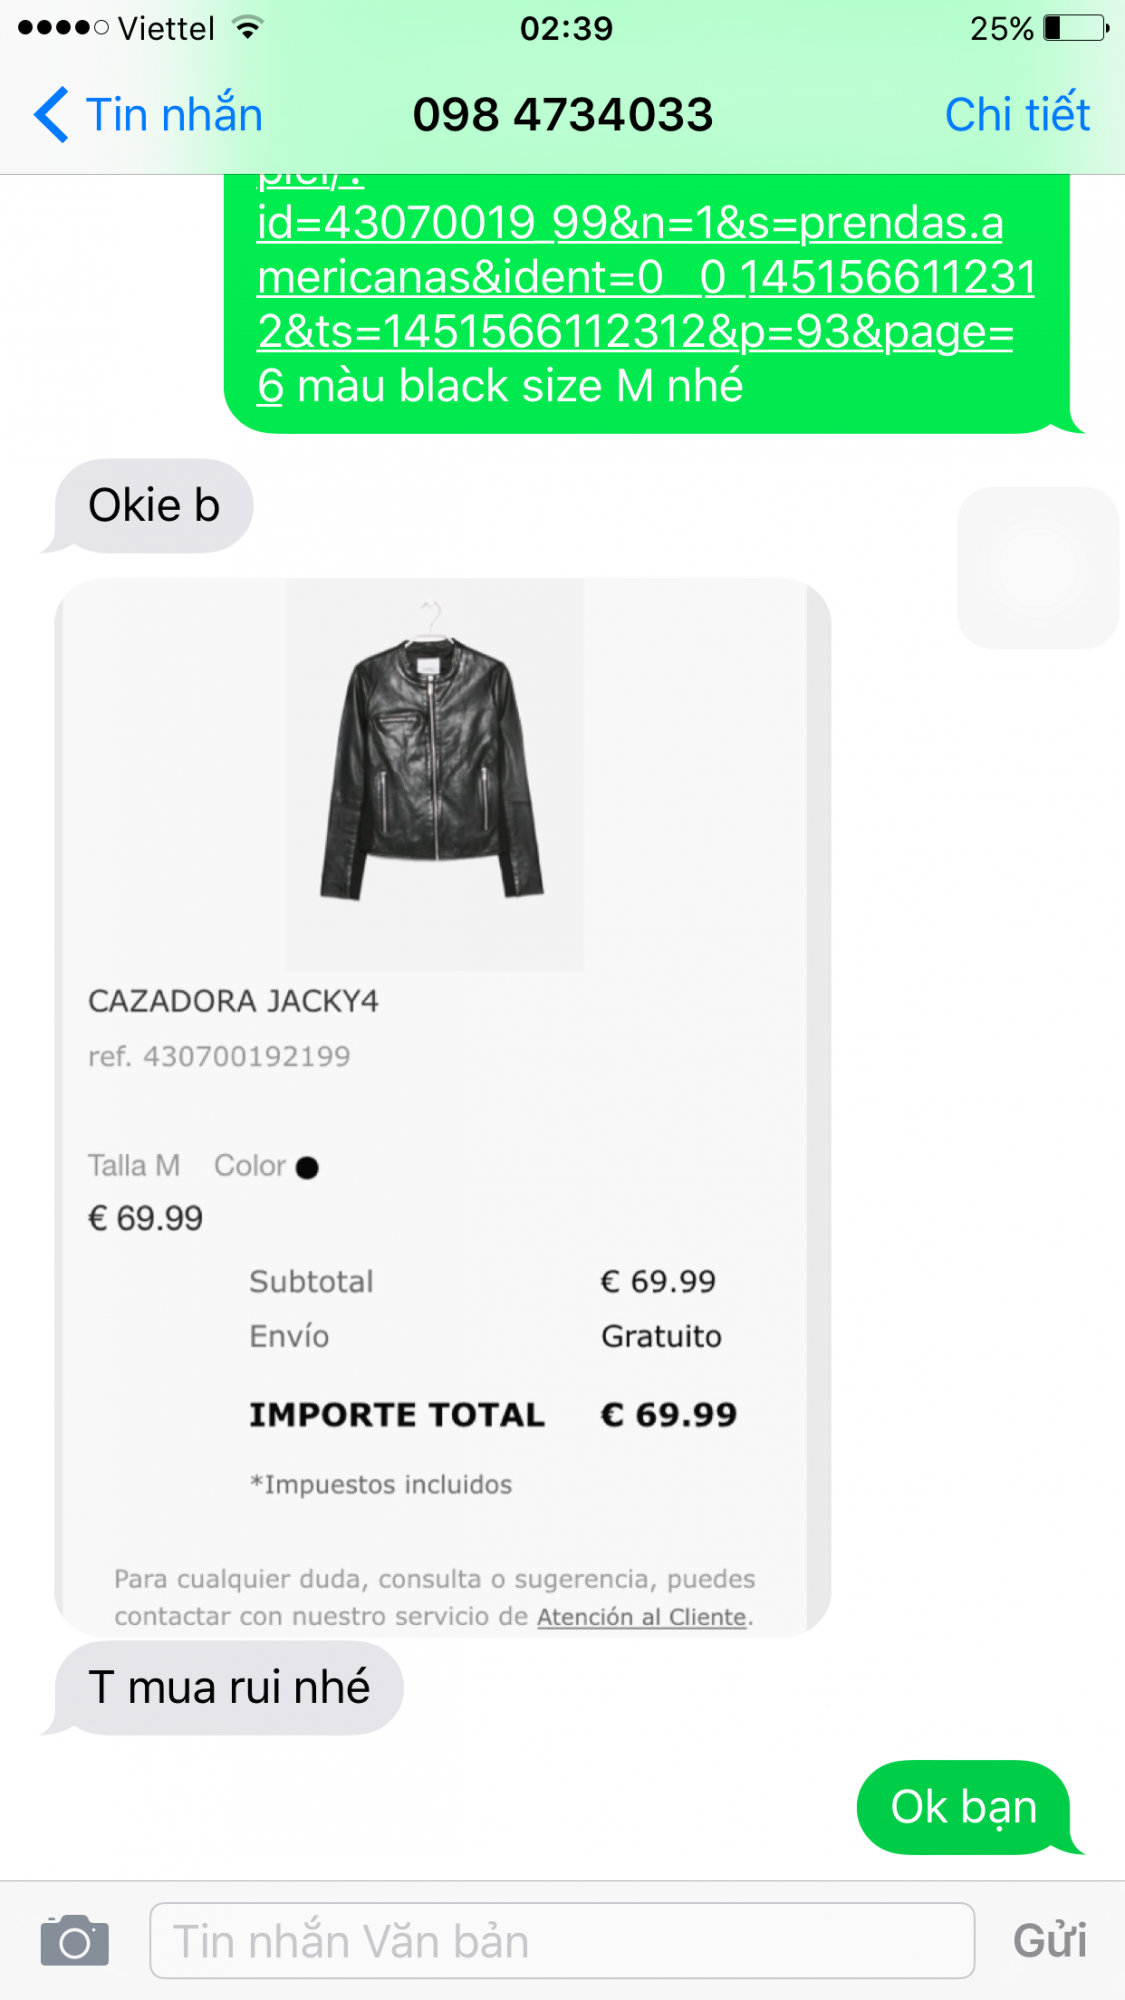Tap the status bar clock showing 02:39
The width and height of the screenshot is (1125, 2000).
coord(566,28)
